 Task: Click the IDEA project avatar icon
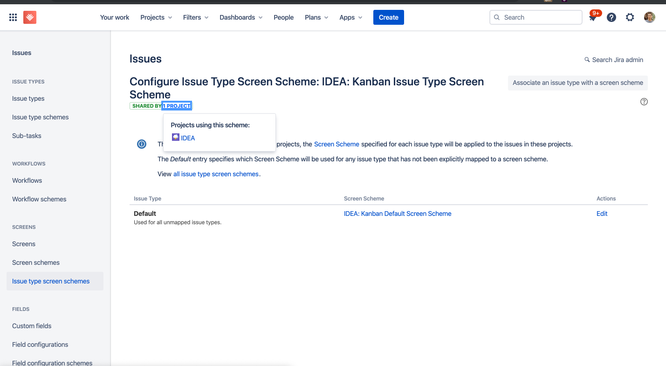tap(175, 137)
